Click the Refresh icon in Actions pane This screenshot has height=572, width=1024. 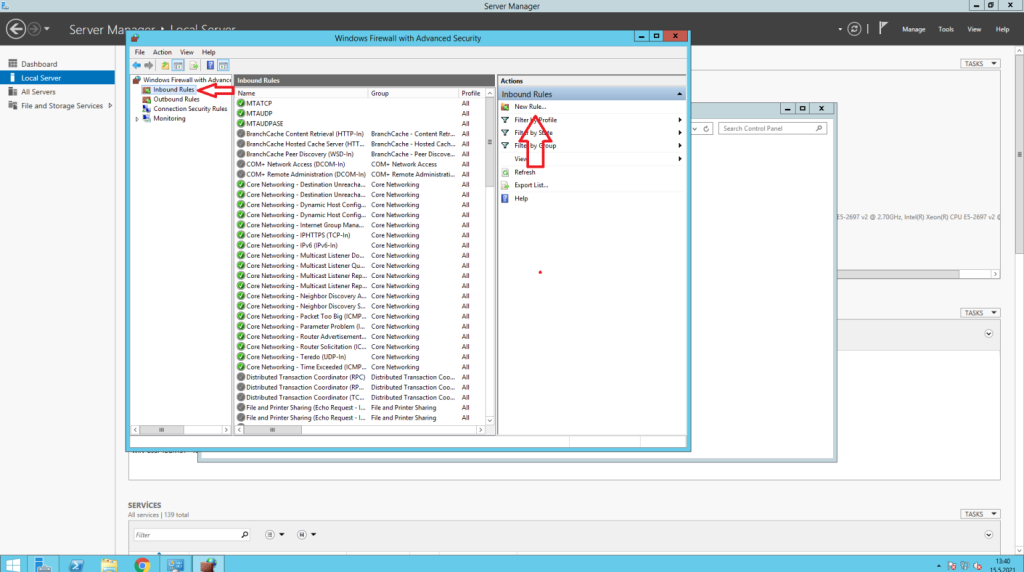[x=505, y=172]
